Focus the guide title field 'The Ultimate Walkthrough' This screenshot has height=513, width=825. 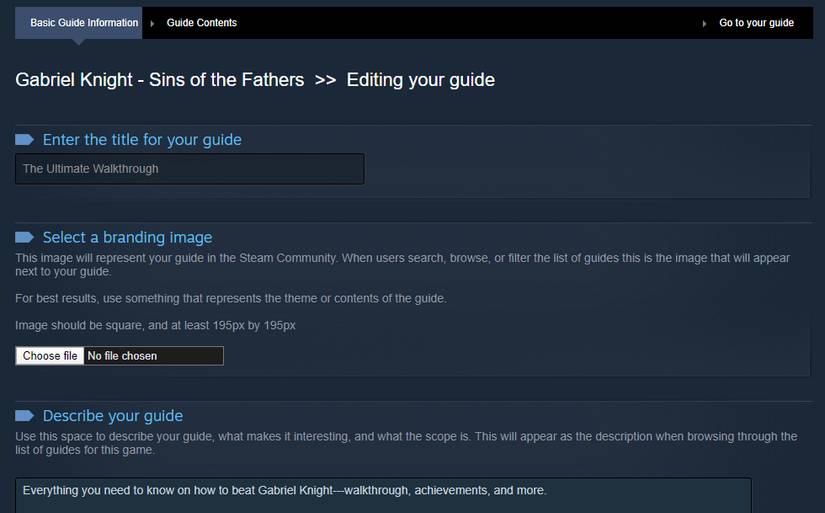pyautogui.click(x=189, y=169)
